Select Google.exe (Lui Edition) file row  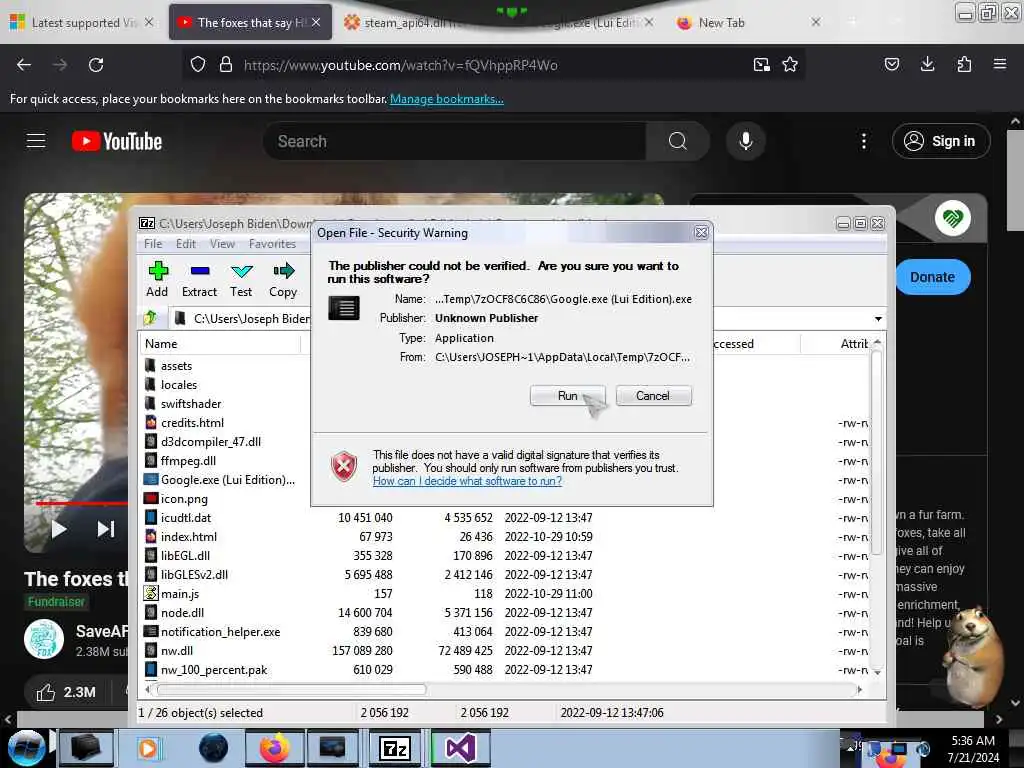[x=226, y=479]
